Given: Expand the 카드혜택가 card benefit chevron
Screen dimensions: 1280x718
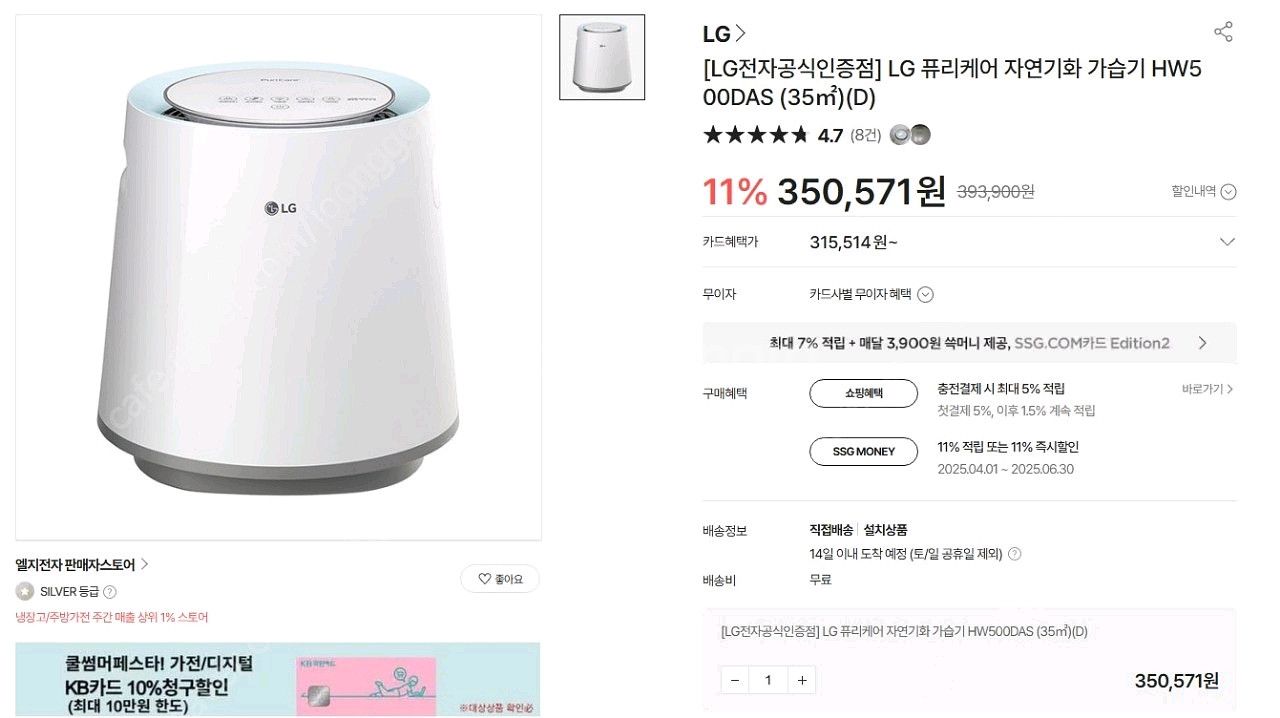Looking at the screenshot, I should pyautogui.click(x=1227, y=241).
